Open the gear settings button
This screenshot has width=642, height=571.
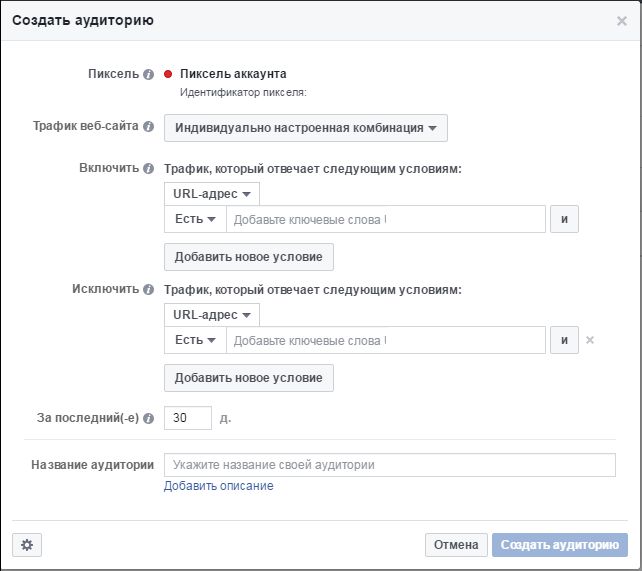(27, 545)
